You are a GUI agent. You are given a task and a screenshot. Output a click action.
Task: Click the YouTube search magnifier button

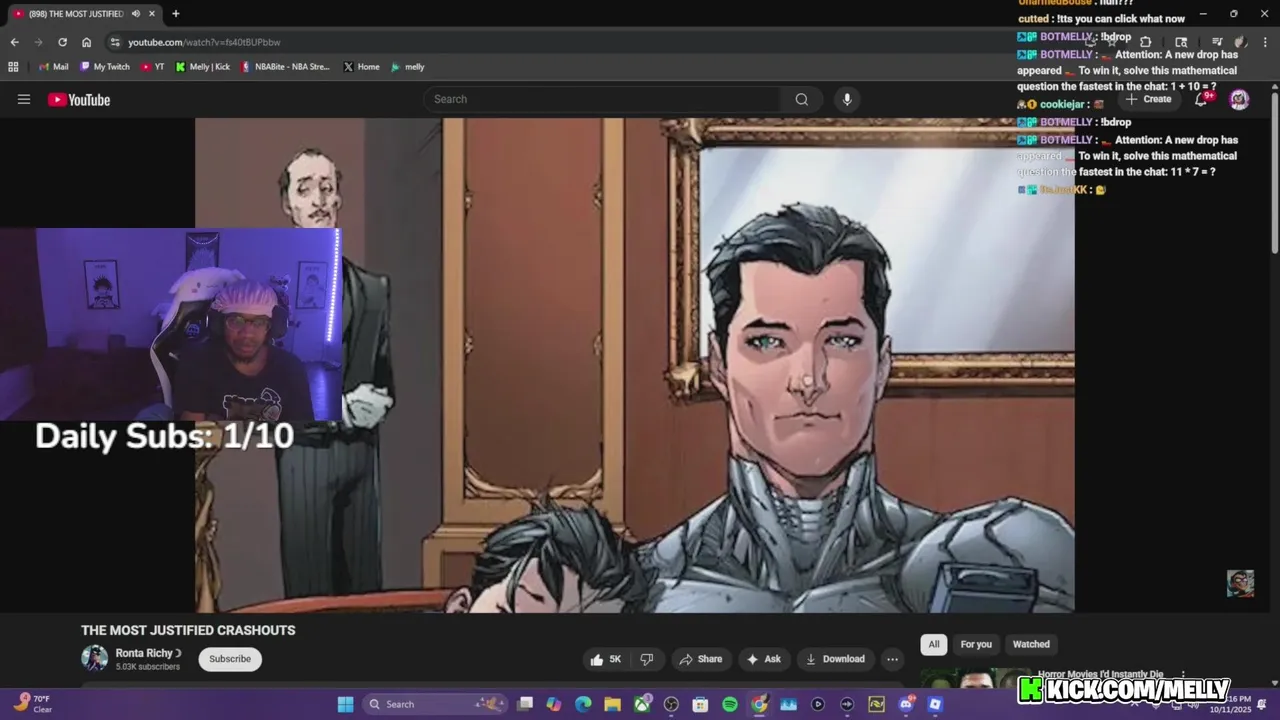(x=801, y=99)
